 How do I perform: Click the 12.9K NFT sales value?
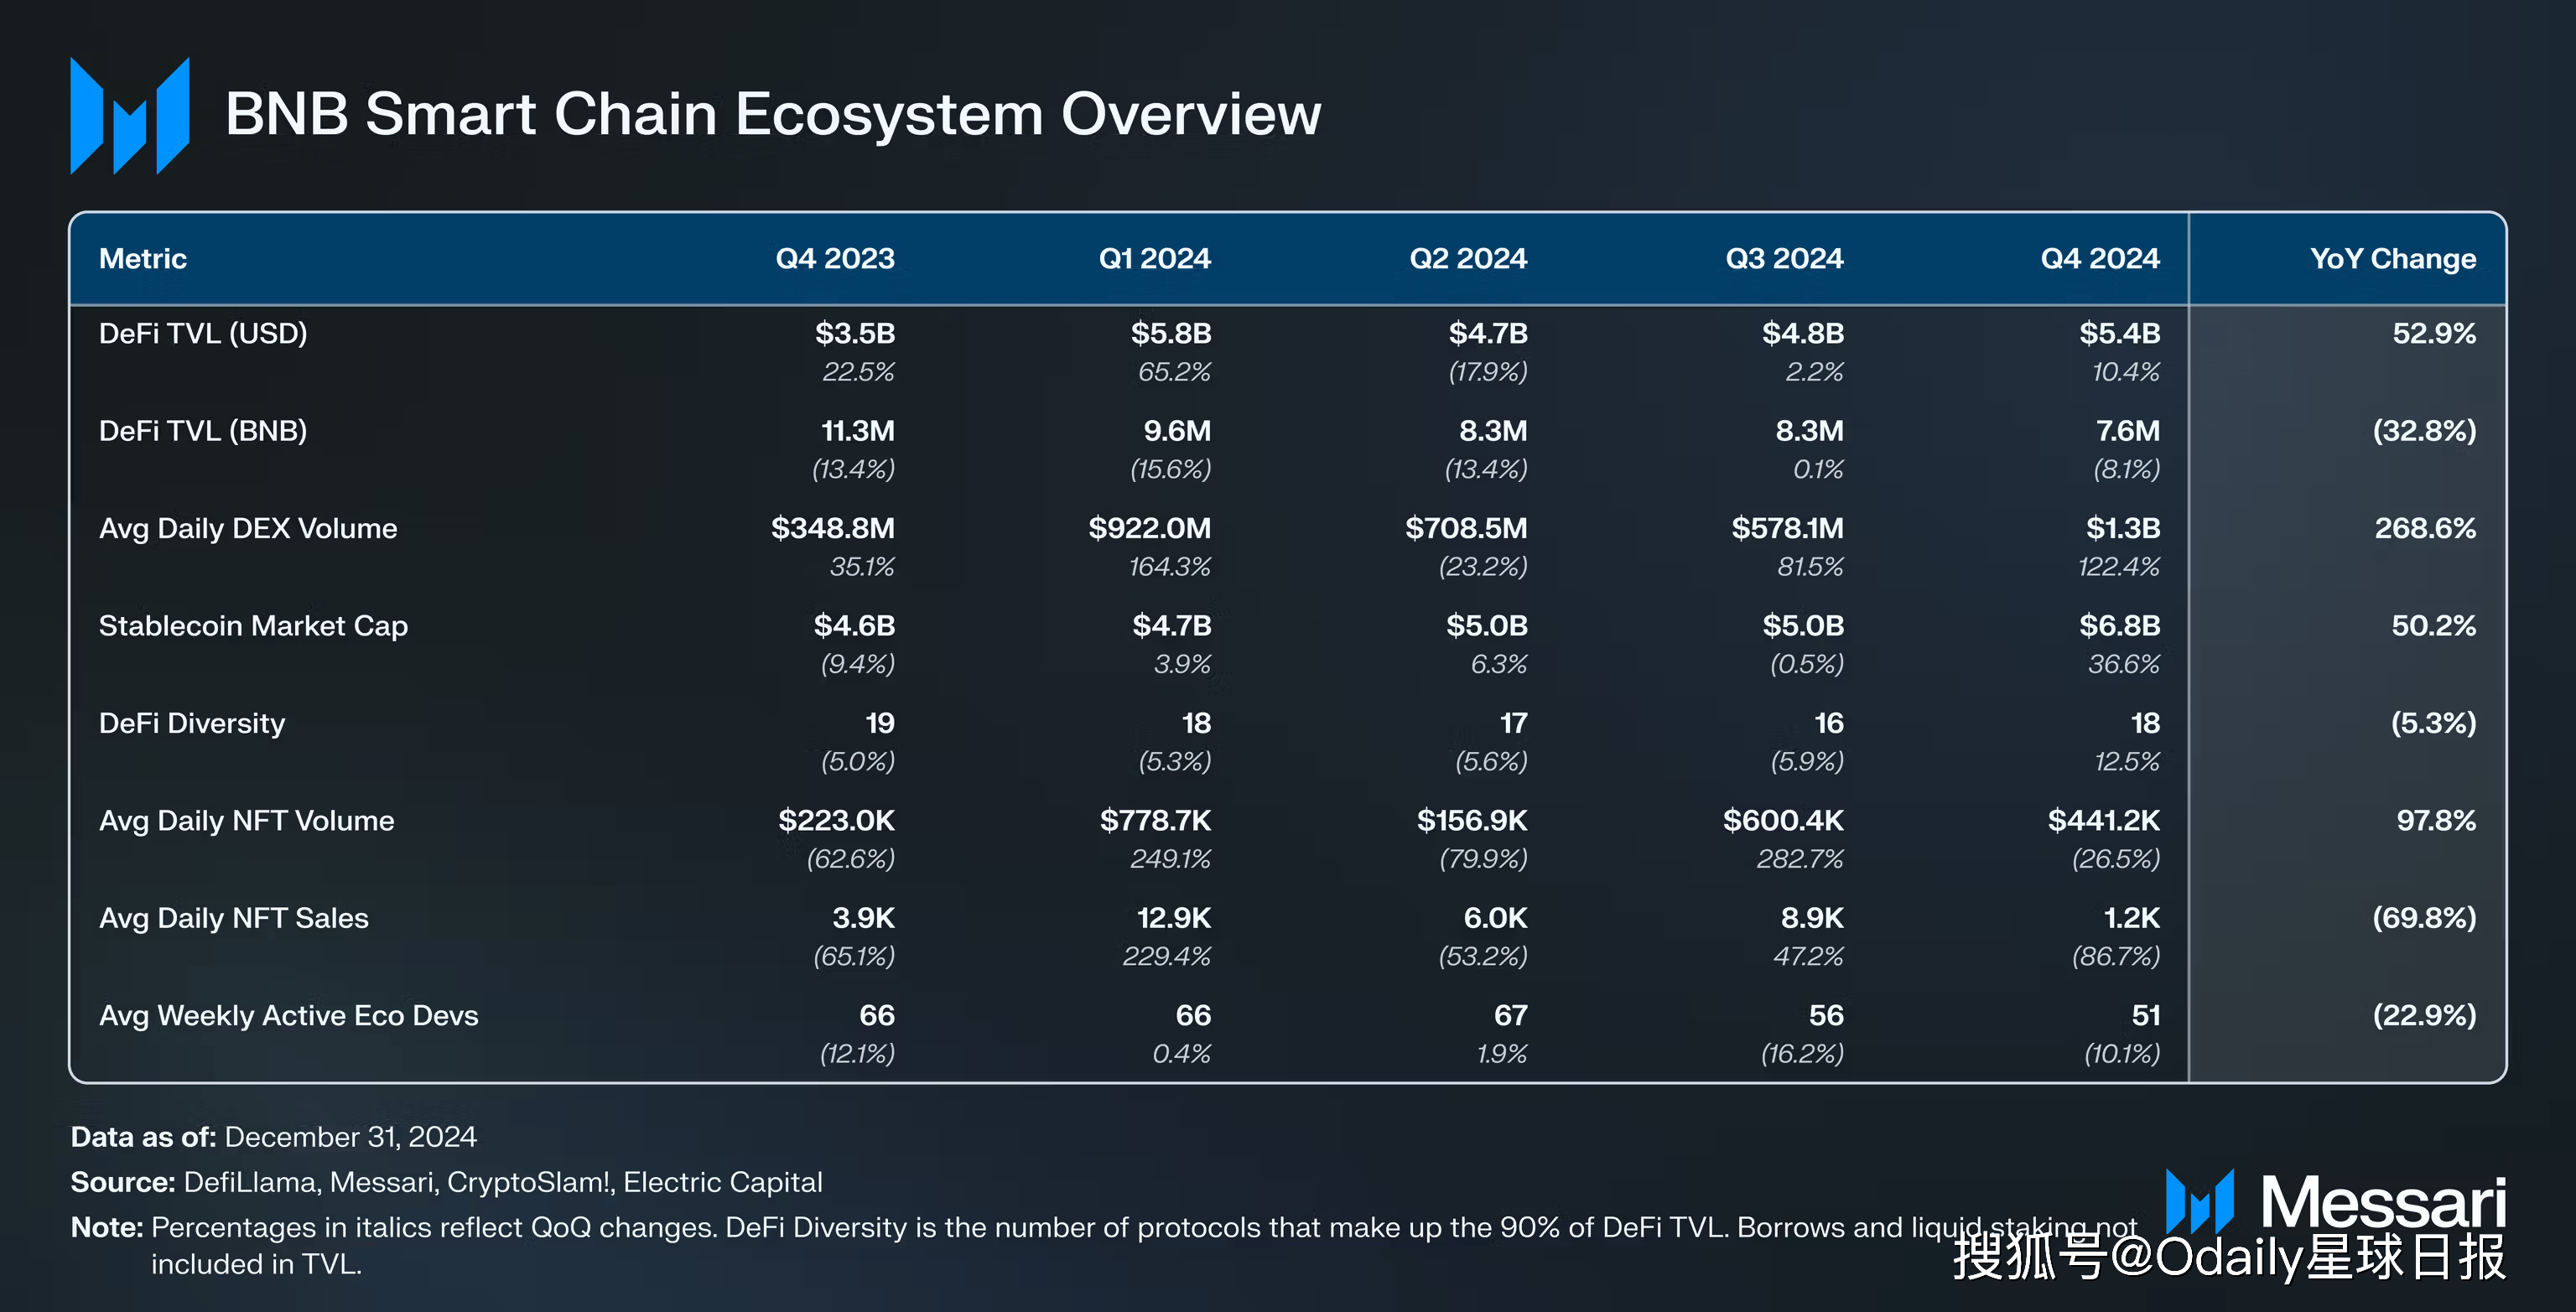1174,918
